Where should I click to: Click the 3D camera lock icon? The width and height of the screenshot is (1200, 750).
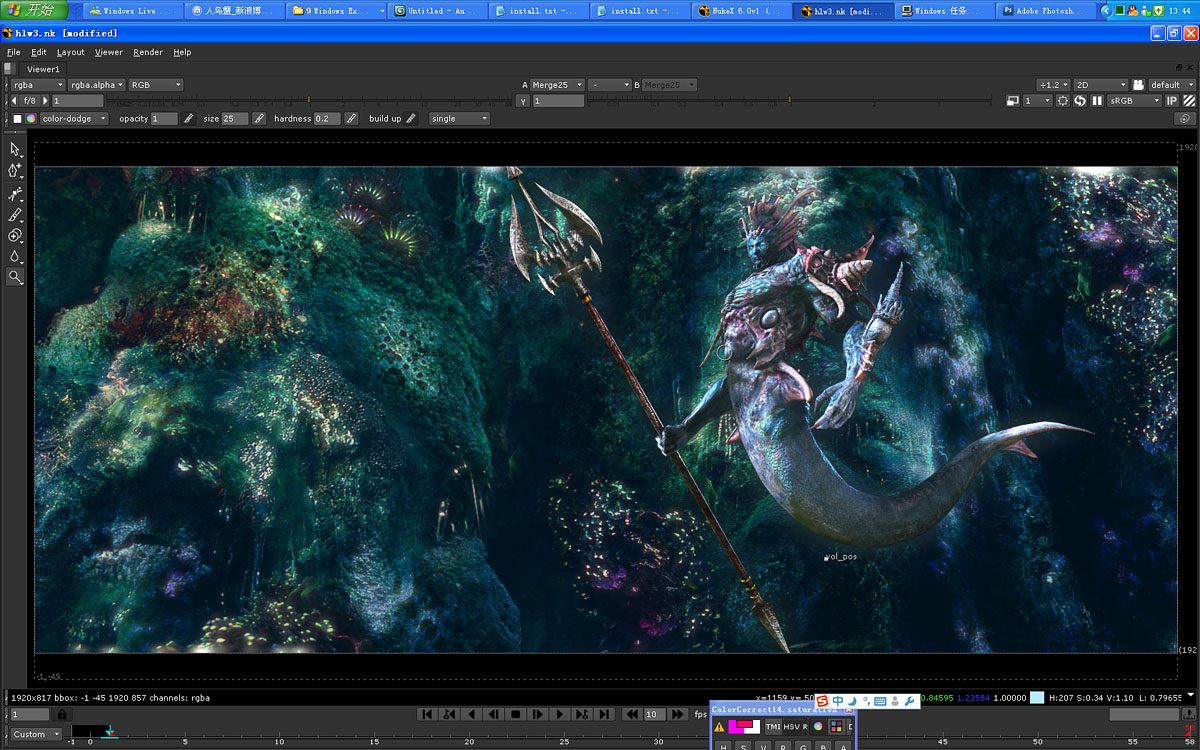(1138, 85)
